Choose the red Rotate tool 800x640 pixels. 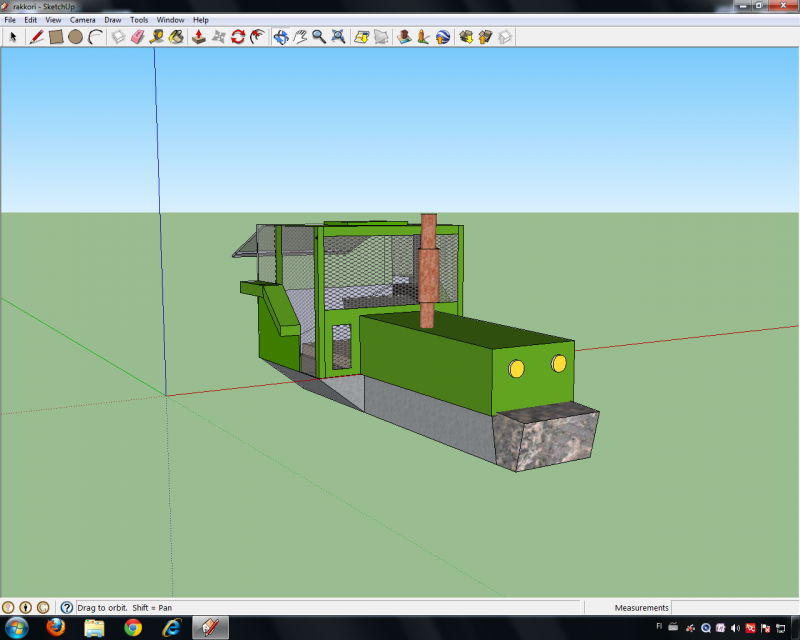(238, 37)
